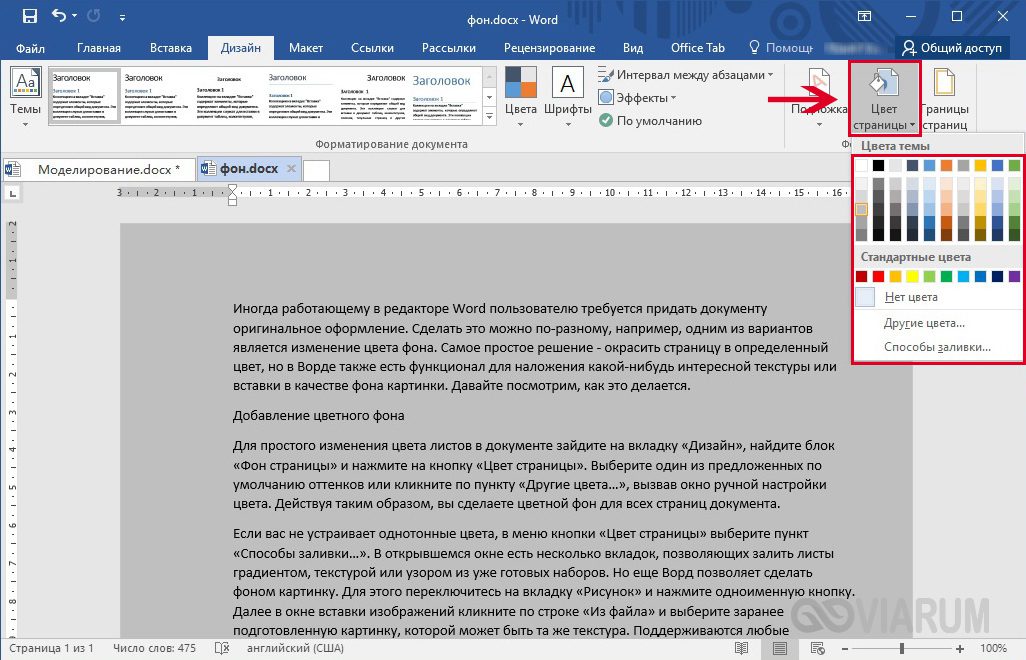The width and height of the screenshot is (1026, 660).
Task: Choose Нет цвета (No Color)
Action: [938, 297]
